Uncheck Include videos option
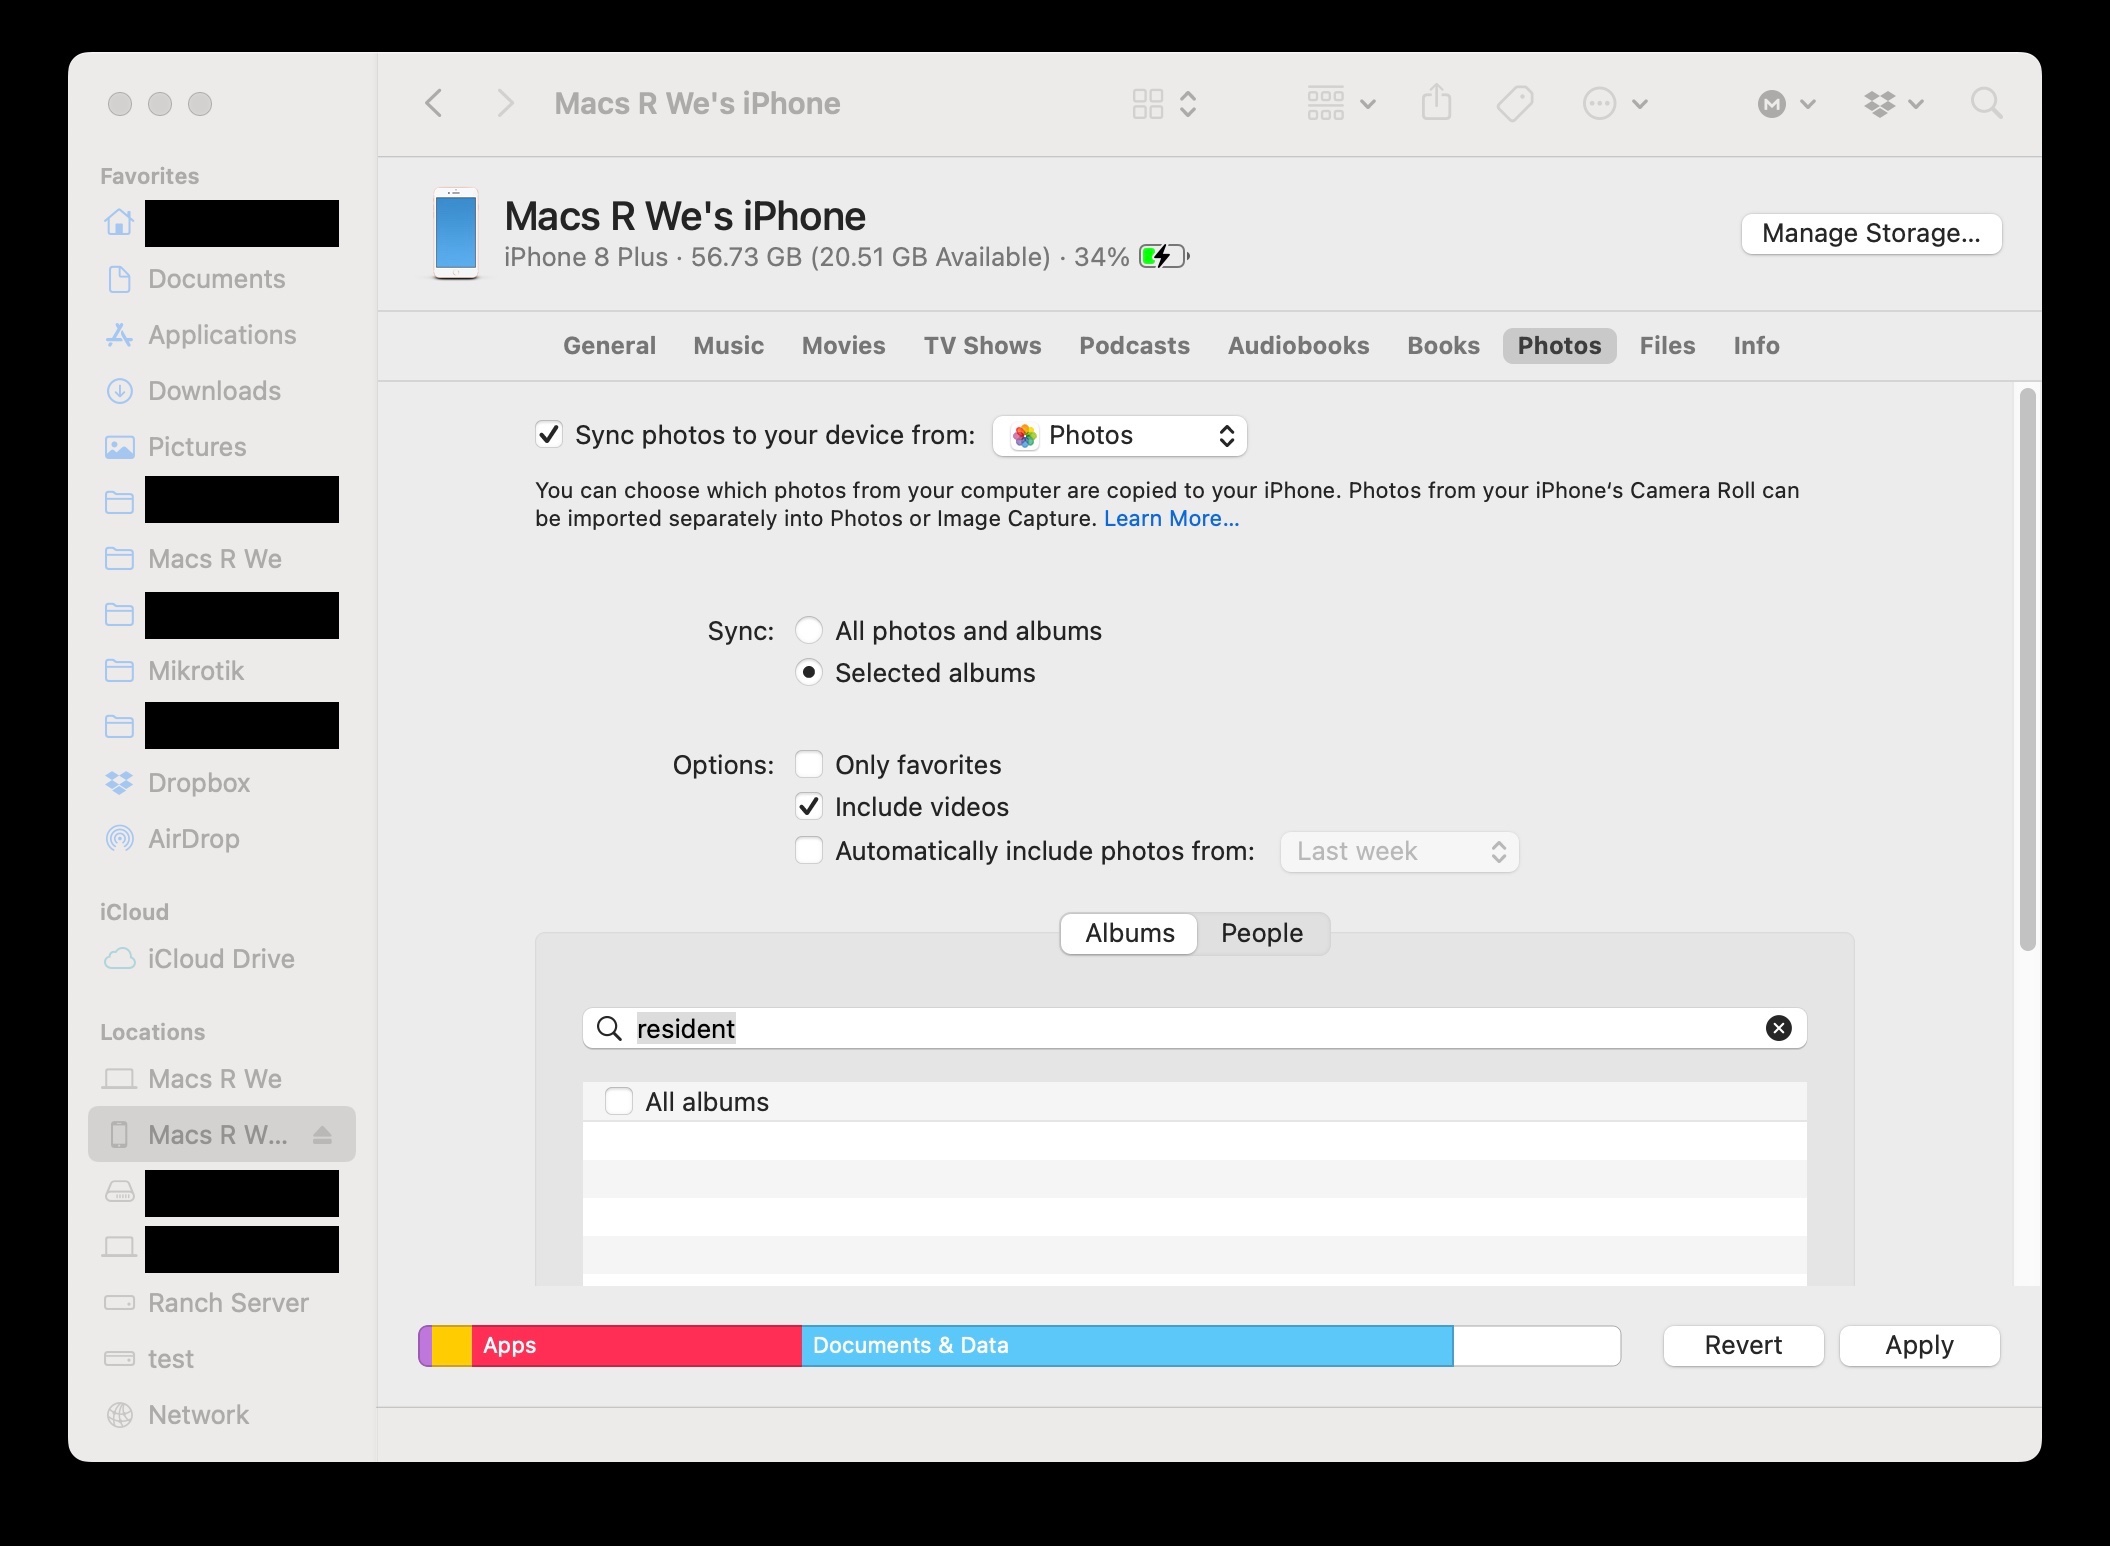Viewport: 2110px width, 1546px height. click(x=809, y=807)
